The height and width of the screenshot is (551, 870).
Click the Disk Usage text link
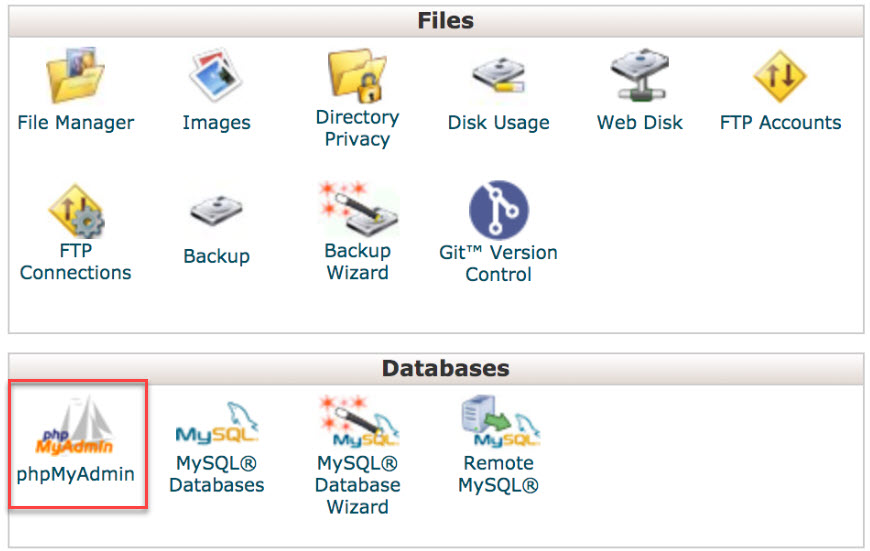(x=498, y=123)
